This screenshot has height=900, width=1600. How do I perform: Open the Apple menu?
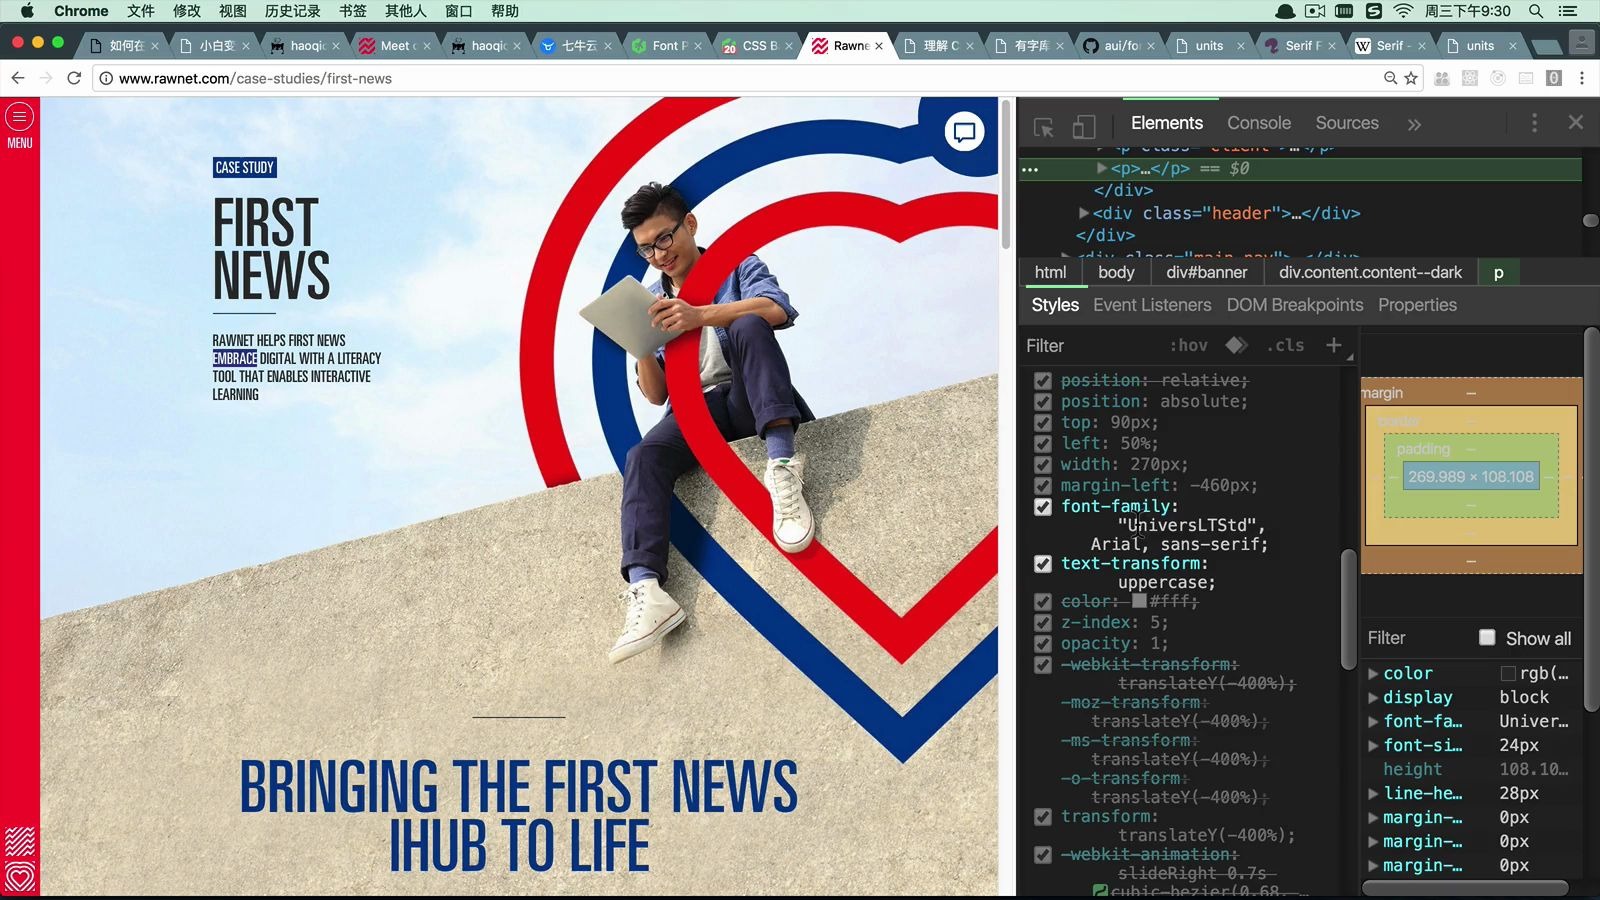click(x=27, y=11)
